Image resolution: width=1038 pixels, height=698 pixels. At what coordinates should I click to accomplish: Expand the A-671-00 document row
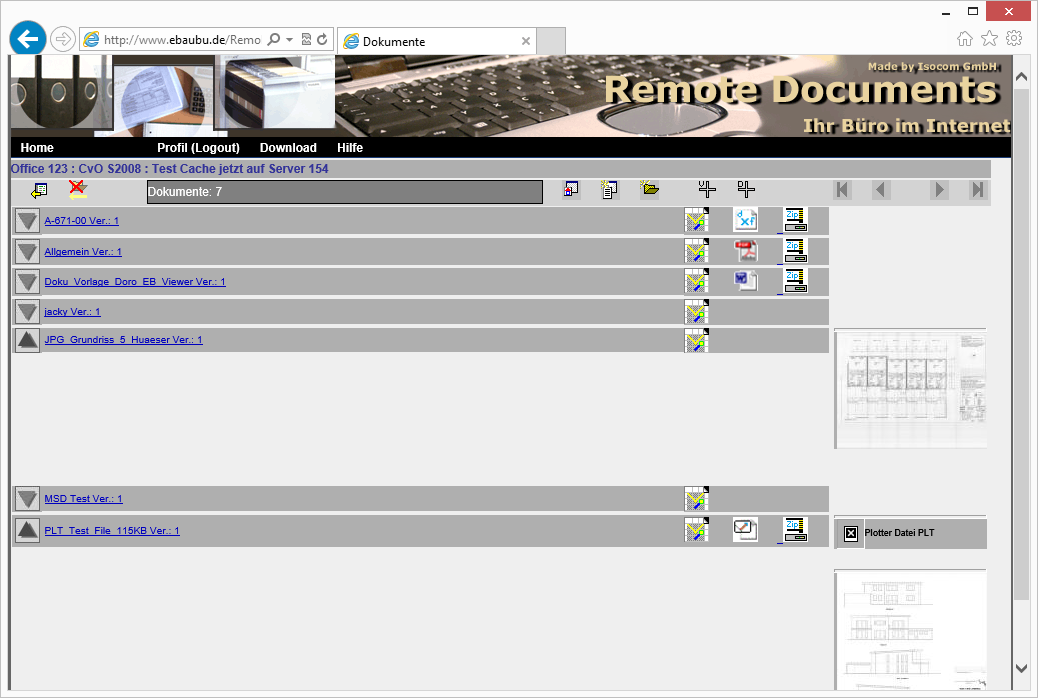point(27,221)
